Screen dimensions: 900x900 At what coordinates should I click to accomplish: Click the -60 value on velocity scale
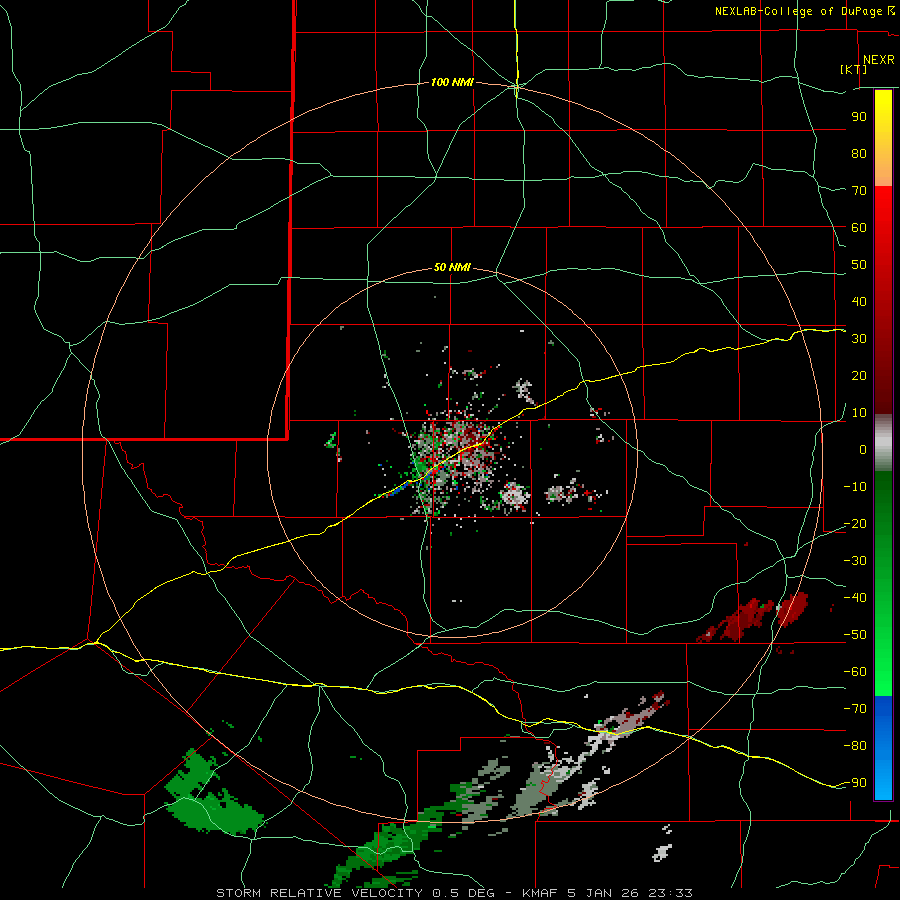coord(855,672)
